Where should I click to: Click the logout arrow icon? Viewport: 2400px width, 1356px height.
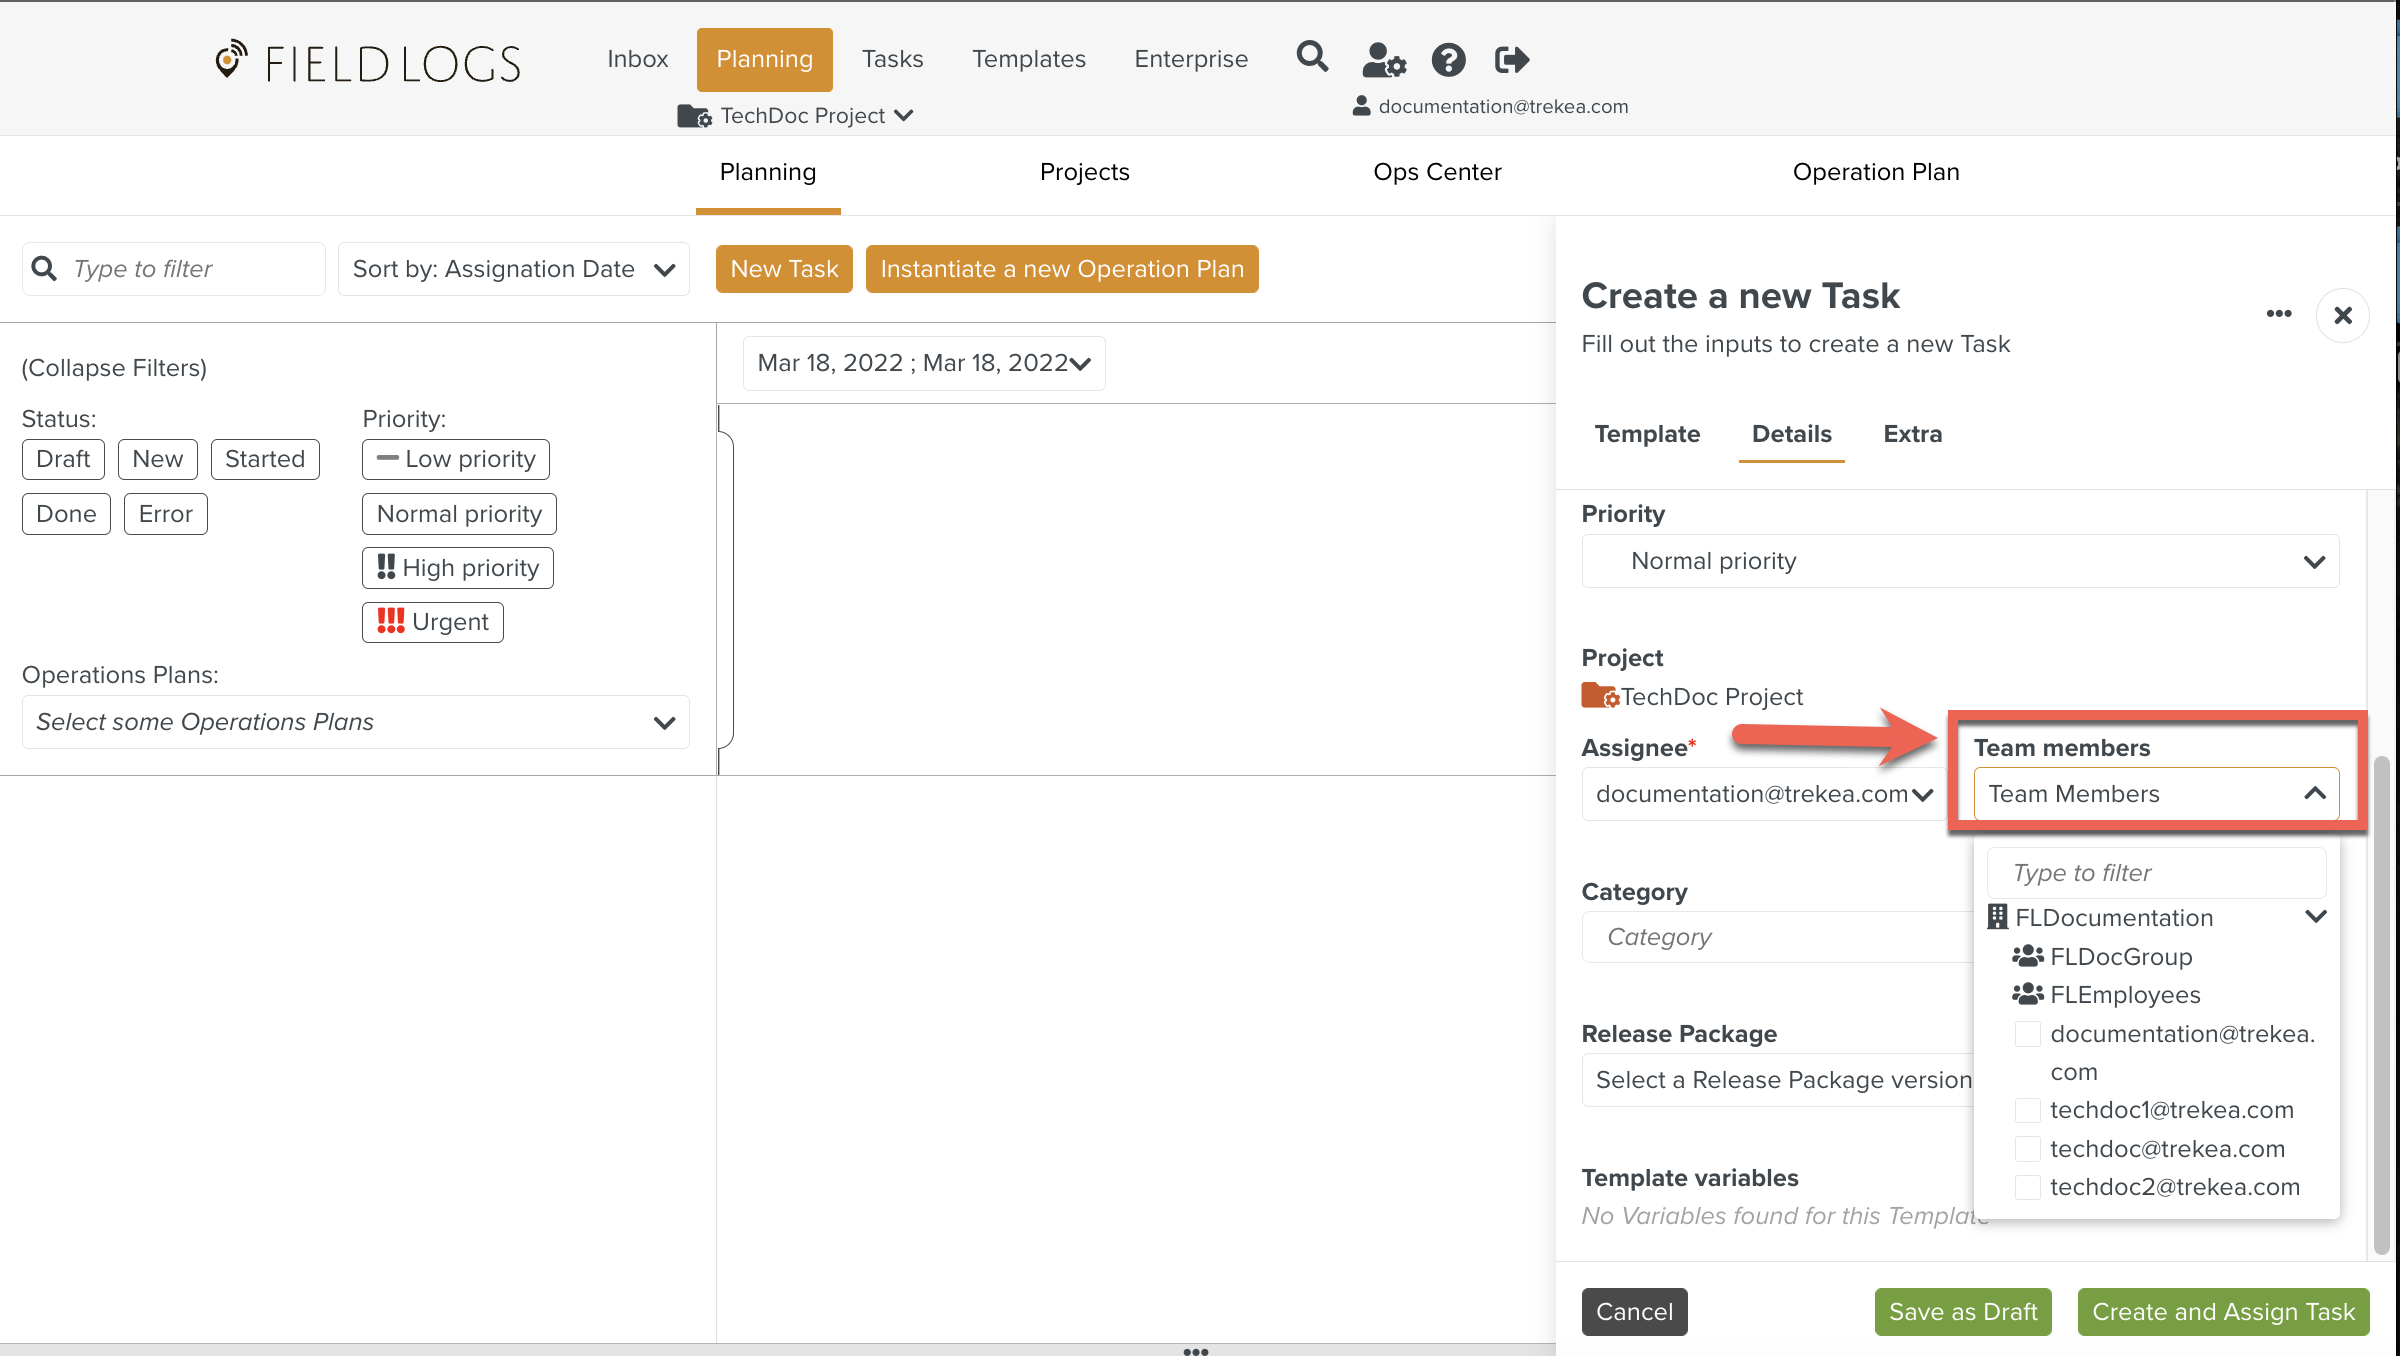(1511, 60)
